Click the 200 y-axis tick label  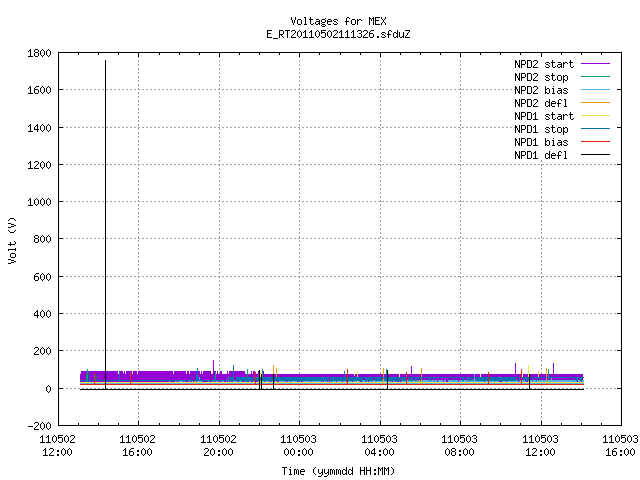click(x=42, y=351)
